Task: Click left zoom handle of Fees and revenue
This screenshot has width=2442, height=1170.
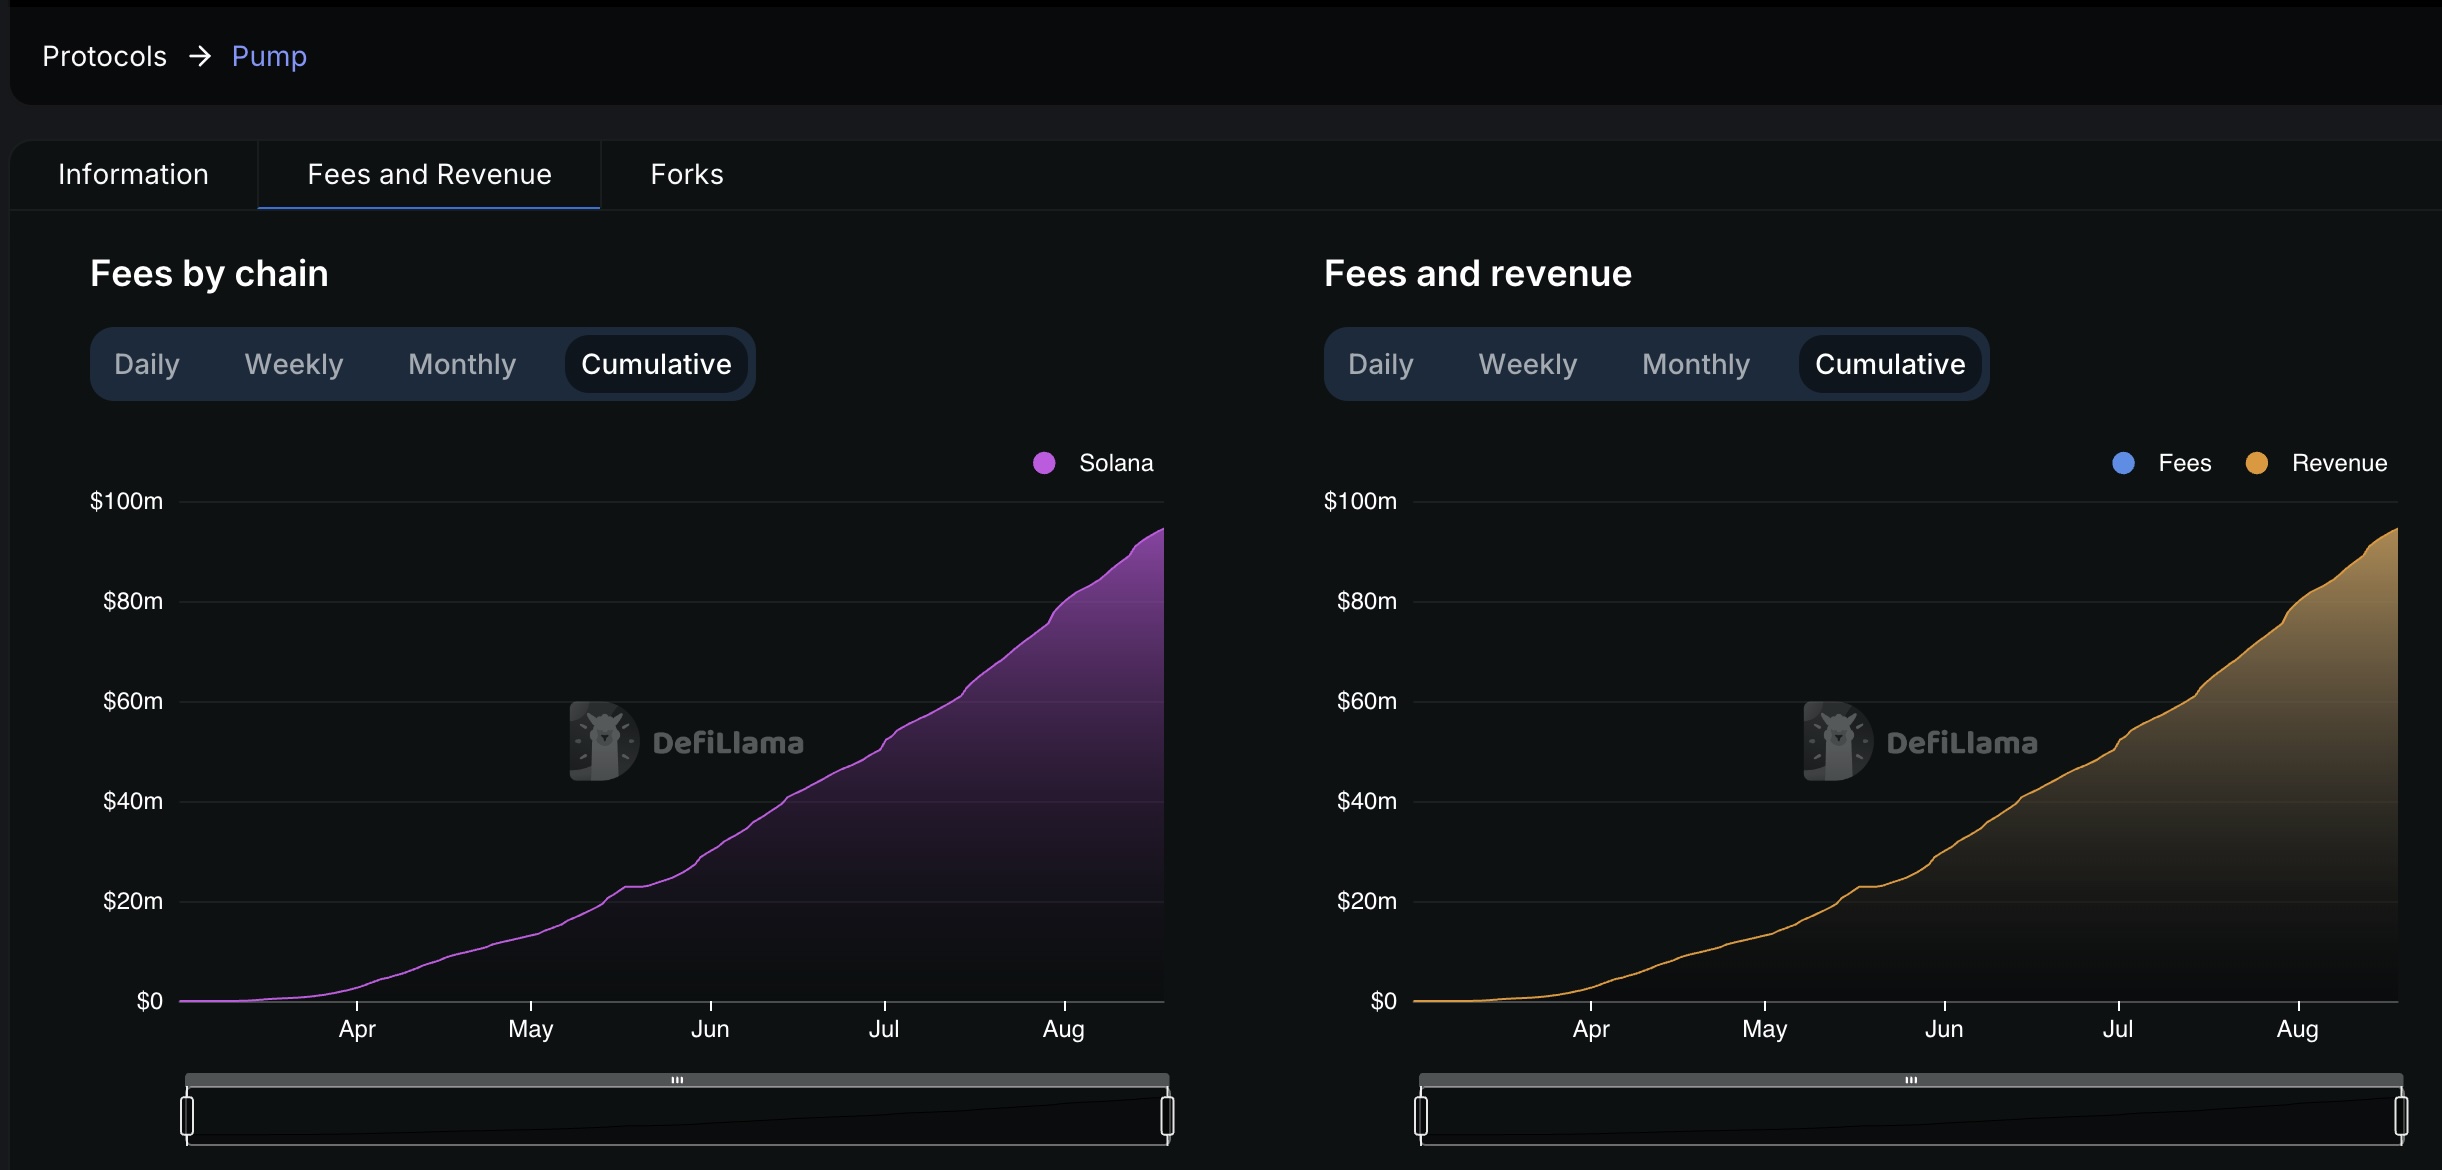Action: (x=1421, y=1115)
